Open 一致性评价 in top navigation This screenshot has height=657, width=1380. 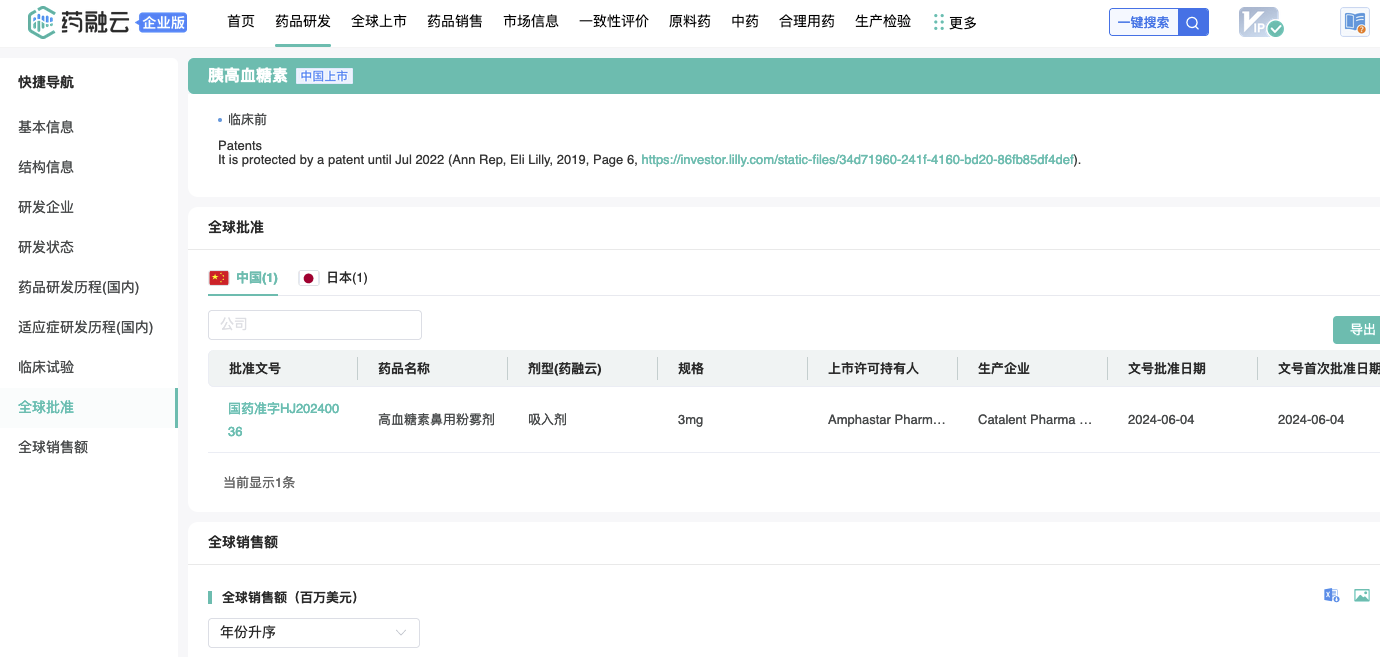point(614,21)
